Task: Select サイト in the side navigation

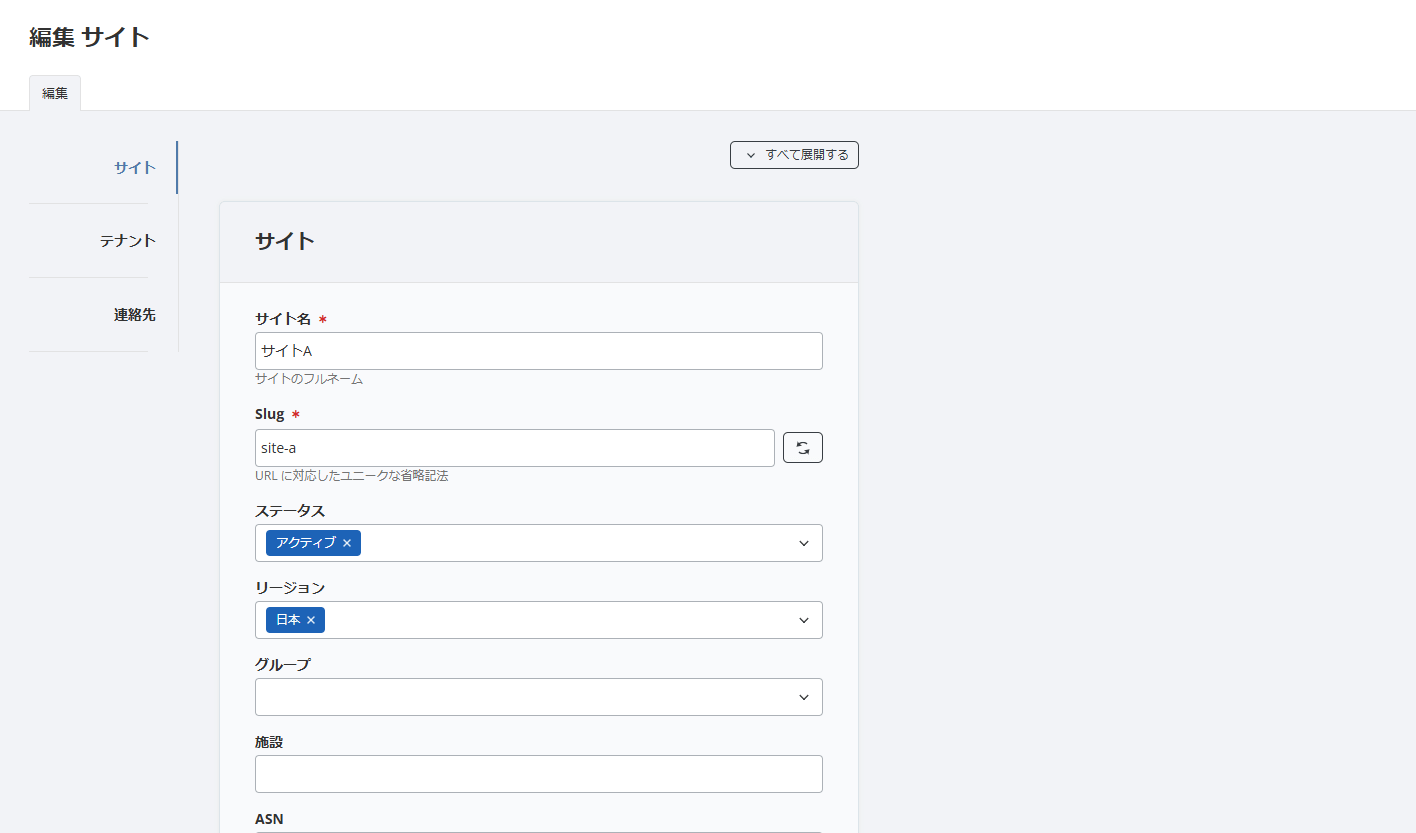Action: pos(135,167)
